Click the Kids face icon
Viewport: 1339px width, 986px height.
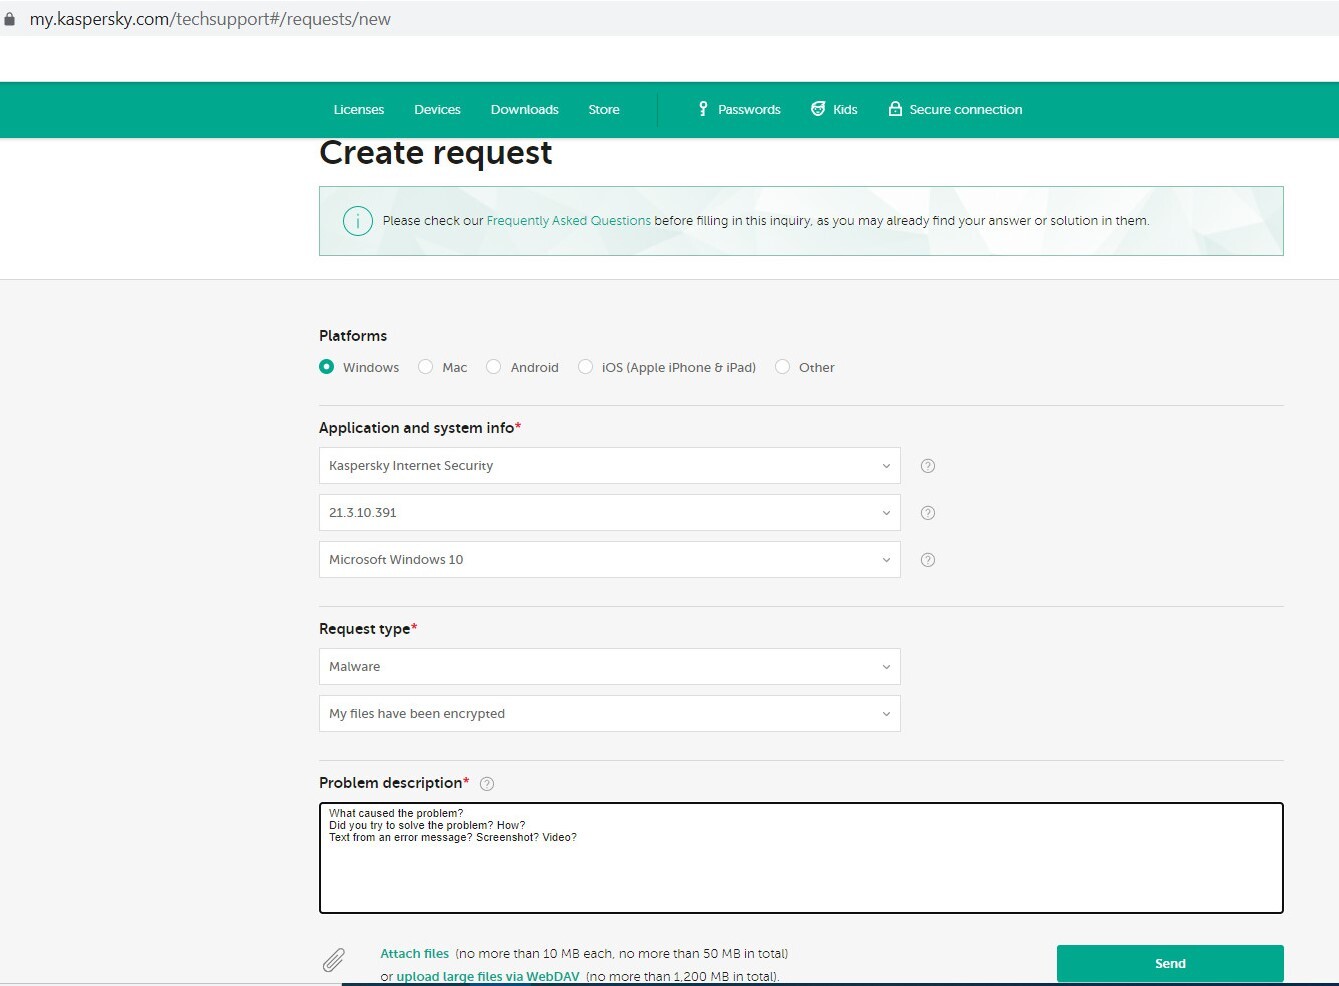tap(818, 109)
